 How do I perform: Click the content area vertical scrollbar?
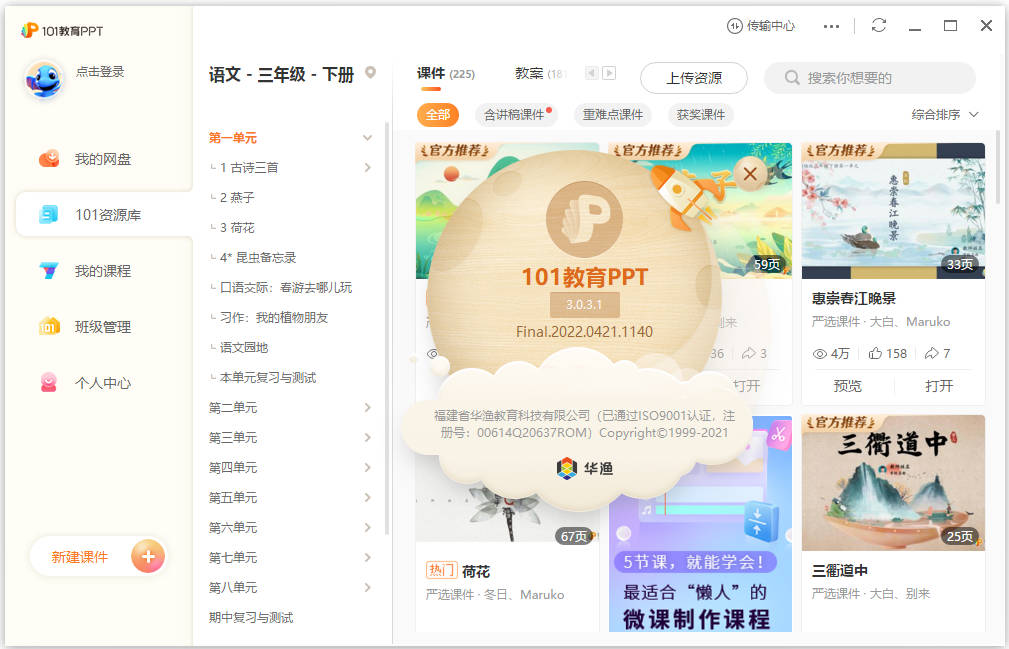tap(997, 167)
